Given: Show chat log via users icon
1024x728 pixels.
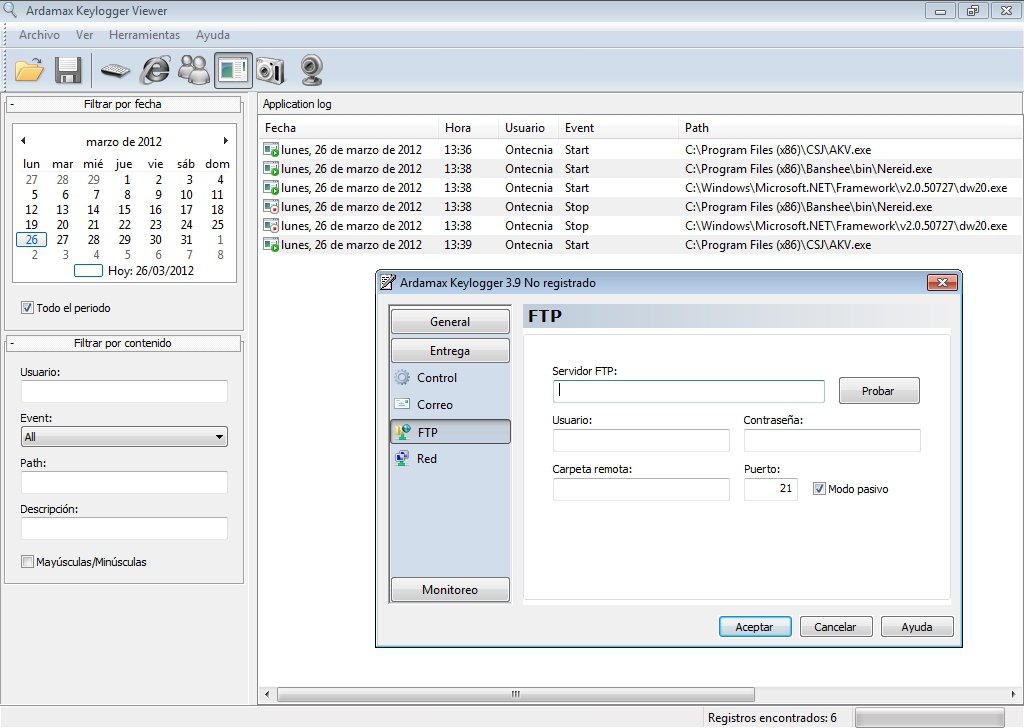Looking at the screenshot, I should tap(194, 70).
